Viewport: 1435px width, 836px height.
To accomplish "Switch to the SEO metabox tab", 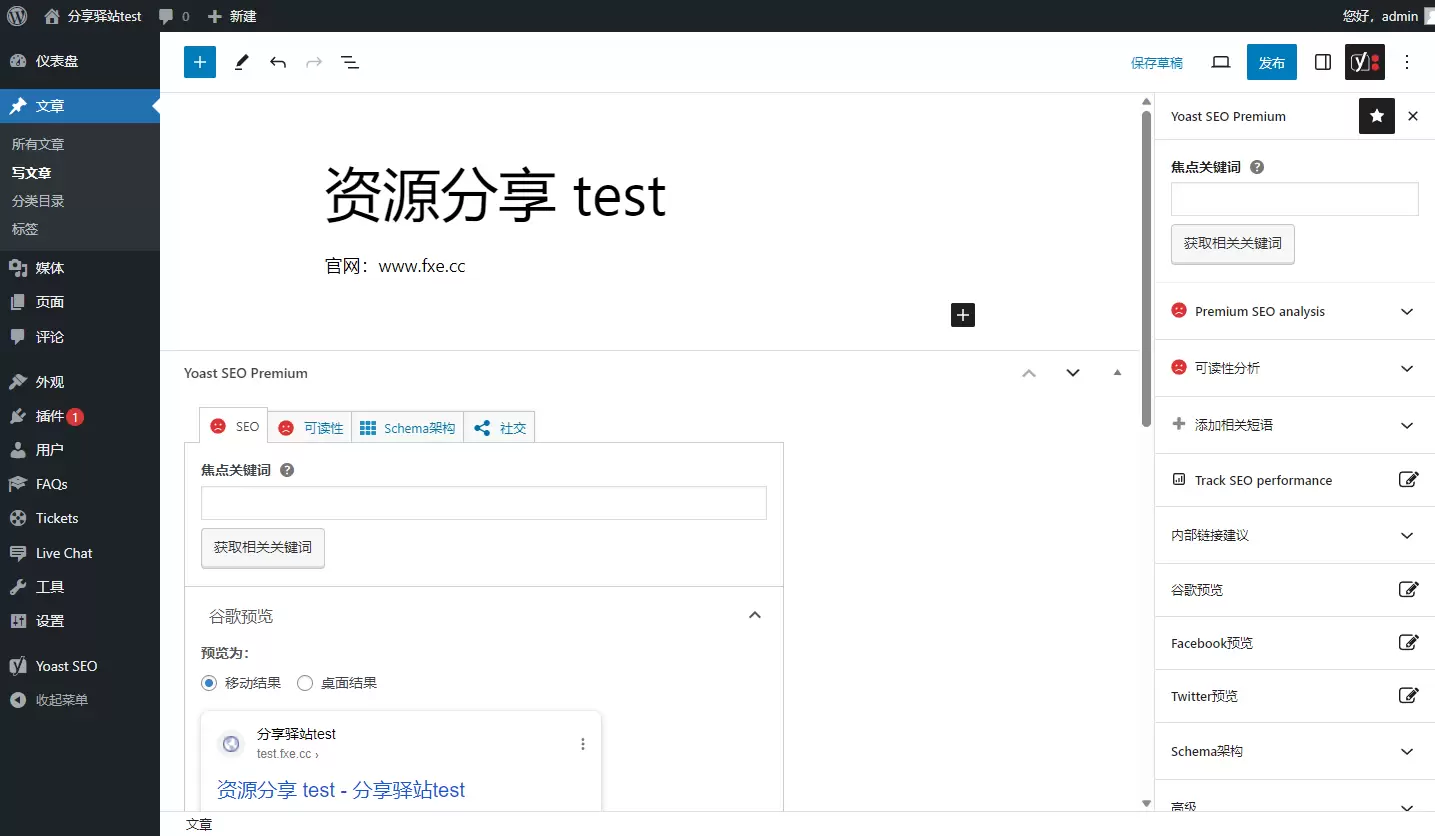I will [x=235, y=426].
